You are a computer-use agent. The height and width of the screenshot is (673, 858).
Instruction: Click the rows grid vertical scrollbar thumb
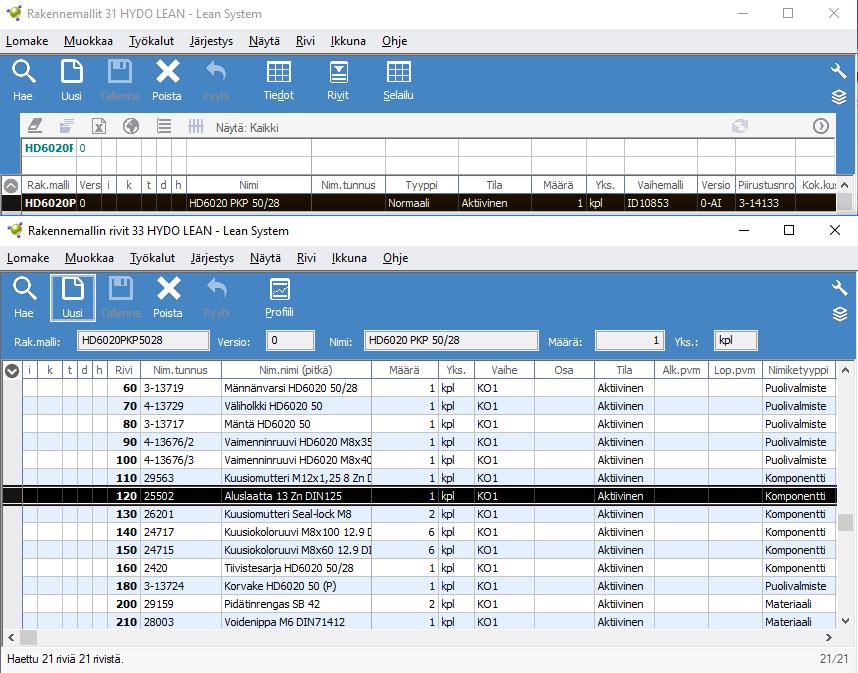point(845,522)
